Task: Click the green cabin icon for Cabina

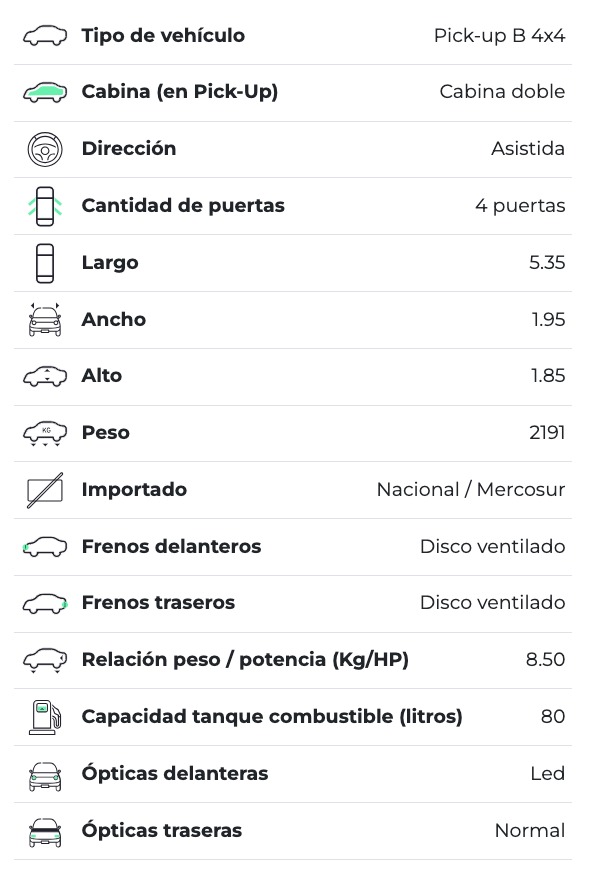Action: coord(44,92)
